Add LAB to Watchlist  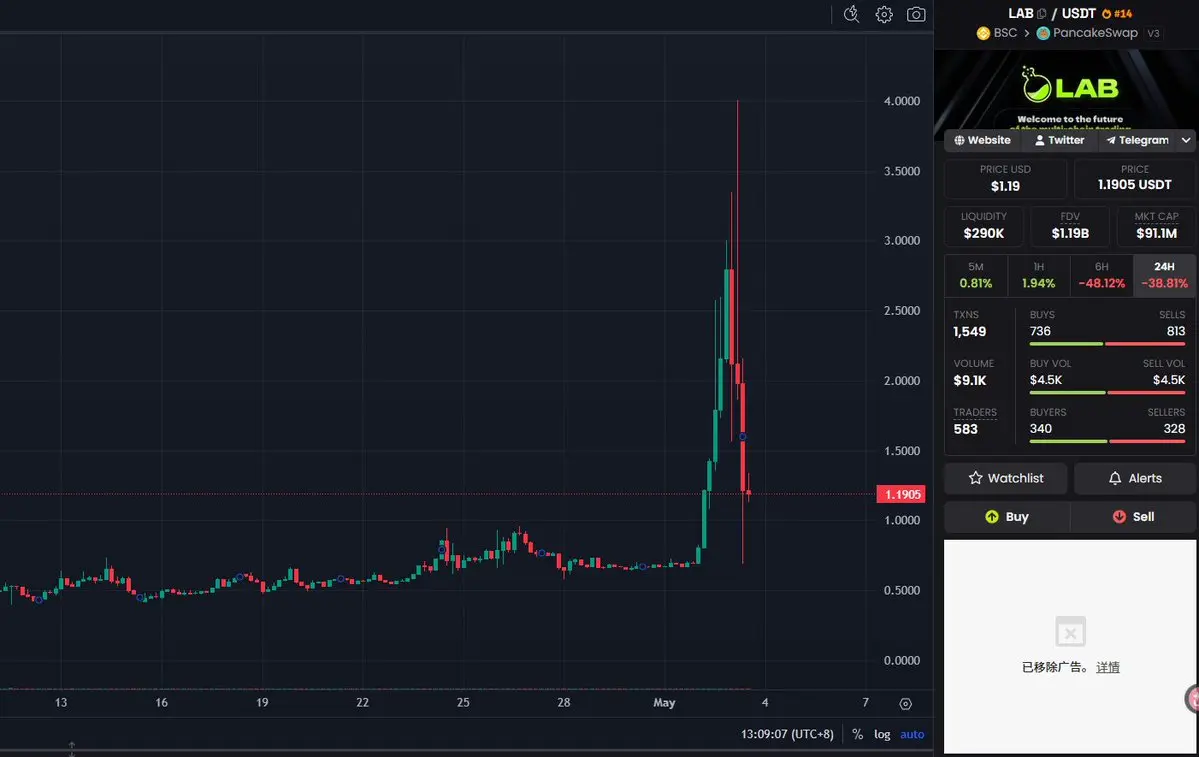point(1006,478)
